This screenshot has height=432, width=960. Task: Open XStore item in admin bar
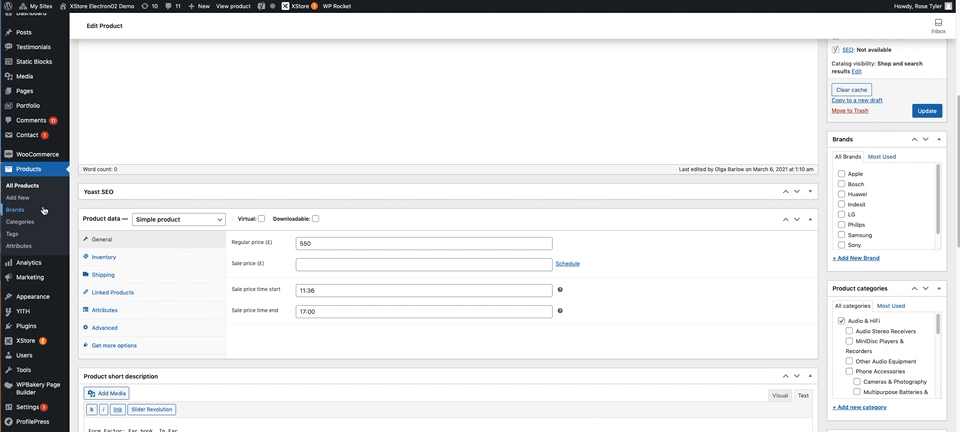click(x=299, y=6)
